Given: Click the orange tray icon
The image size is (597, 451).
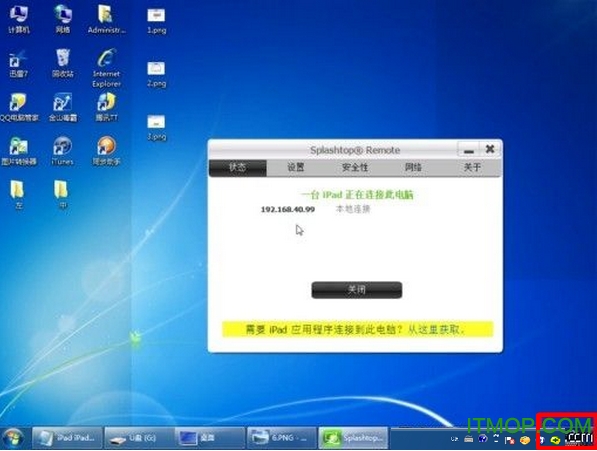Looking at the screenshot, I should click(x=525, y=440).
